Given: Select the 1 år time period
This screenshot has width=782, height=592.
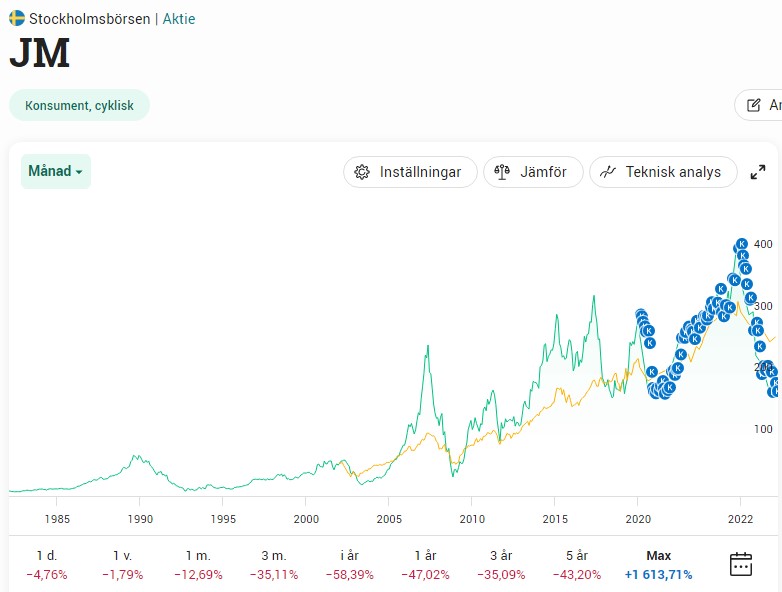Looking at the screenshot, I should pos(425,565).
